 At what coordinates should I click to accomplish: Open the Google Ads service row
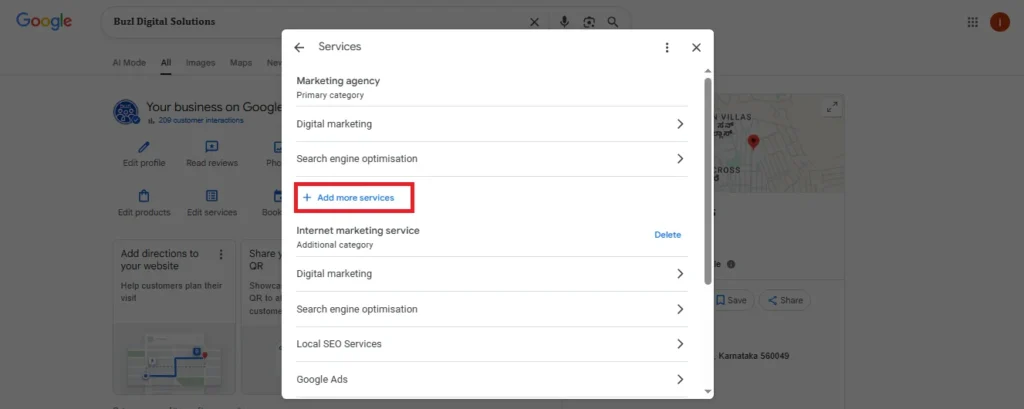(x=492, y=379)
